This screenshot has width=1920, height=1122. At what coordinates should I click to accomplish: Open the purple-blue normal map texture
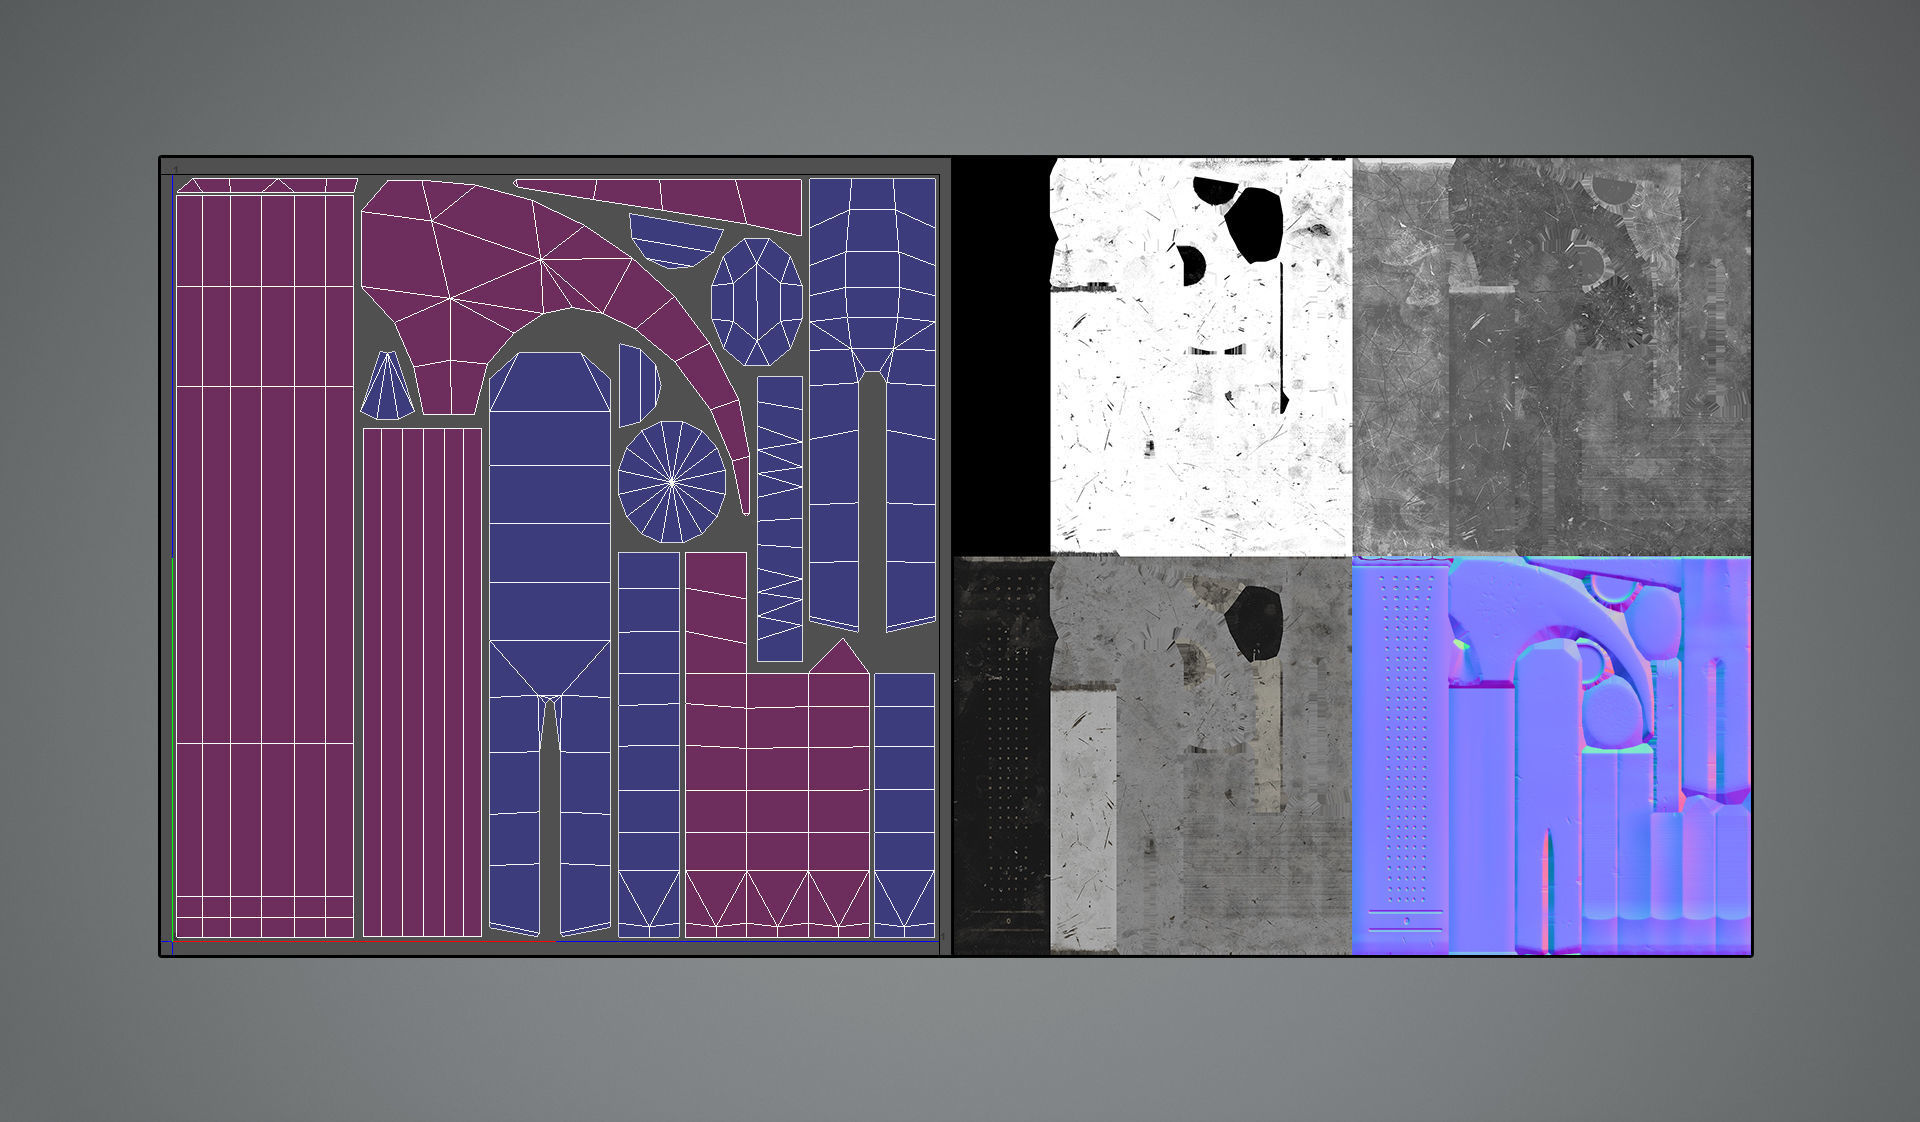click(x=1551, y=756)
